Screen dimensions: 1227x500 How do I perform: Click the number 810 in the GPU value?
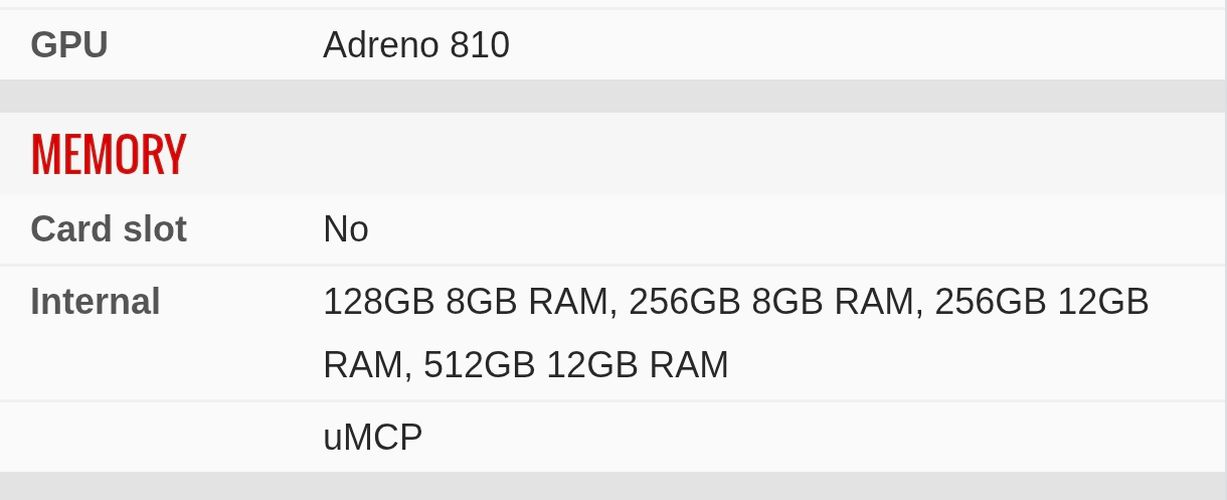[x=480, y=45]
